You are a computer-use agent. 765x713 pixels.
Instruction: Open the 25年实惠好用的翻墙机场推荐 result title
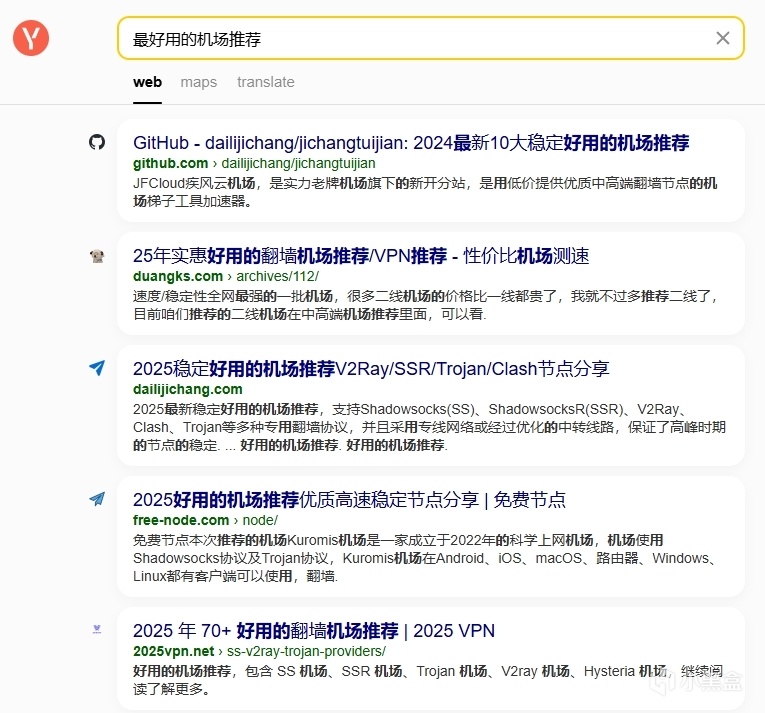[x=361, y=256]
